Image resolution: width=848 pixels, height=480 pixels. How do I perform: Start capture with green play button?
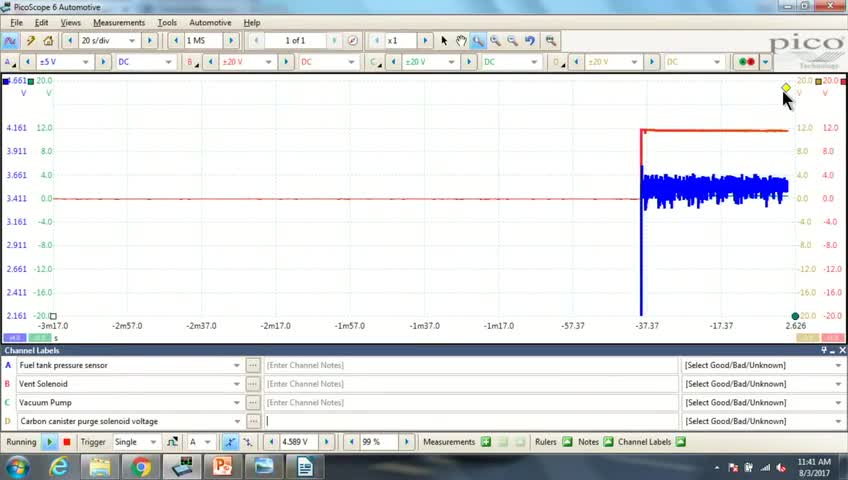49,442
